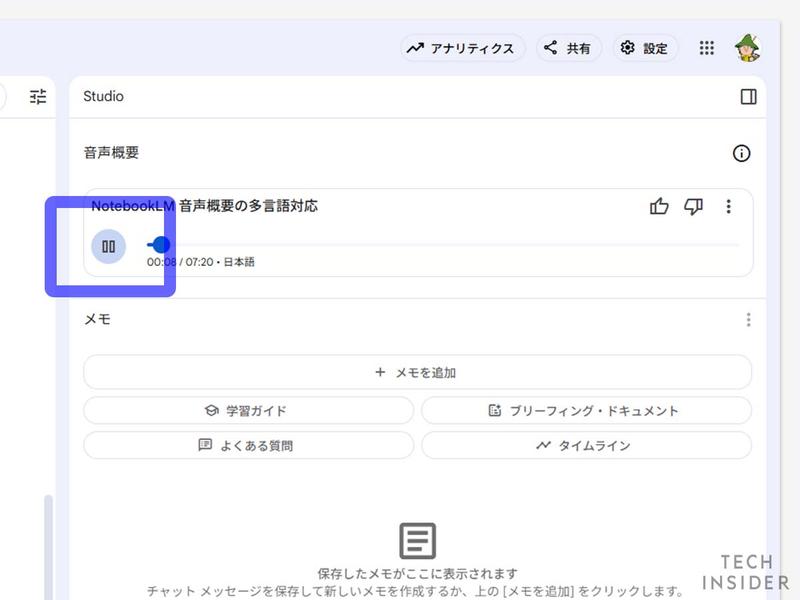Create a タイムライン from sources
Image resolution: width=800 pixels, height=600 pixels.
coord(586,446)
